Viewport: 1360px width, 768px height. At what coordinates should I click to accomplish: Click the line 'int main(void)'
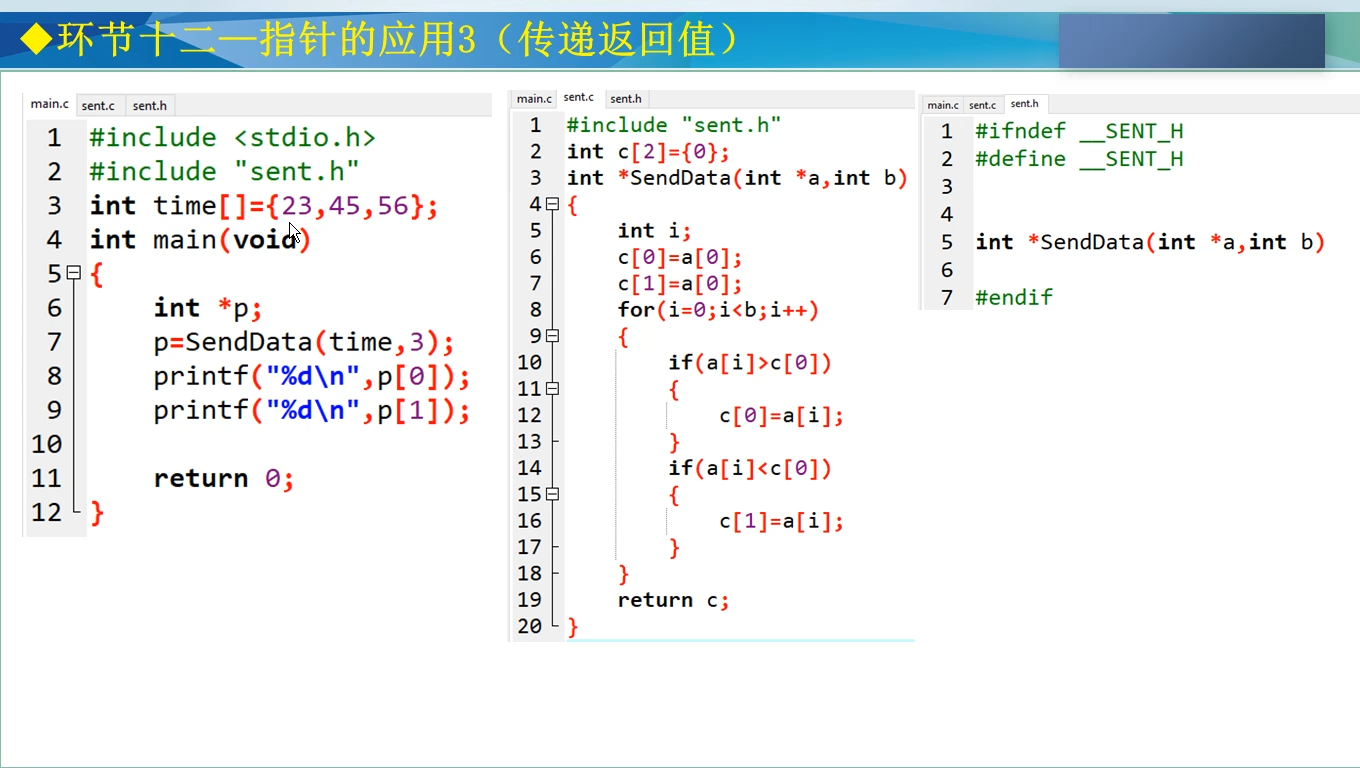click(x=200, y=240)
